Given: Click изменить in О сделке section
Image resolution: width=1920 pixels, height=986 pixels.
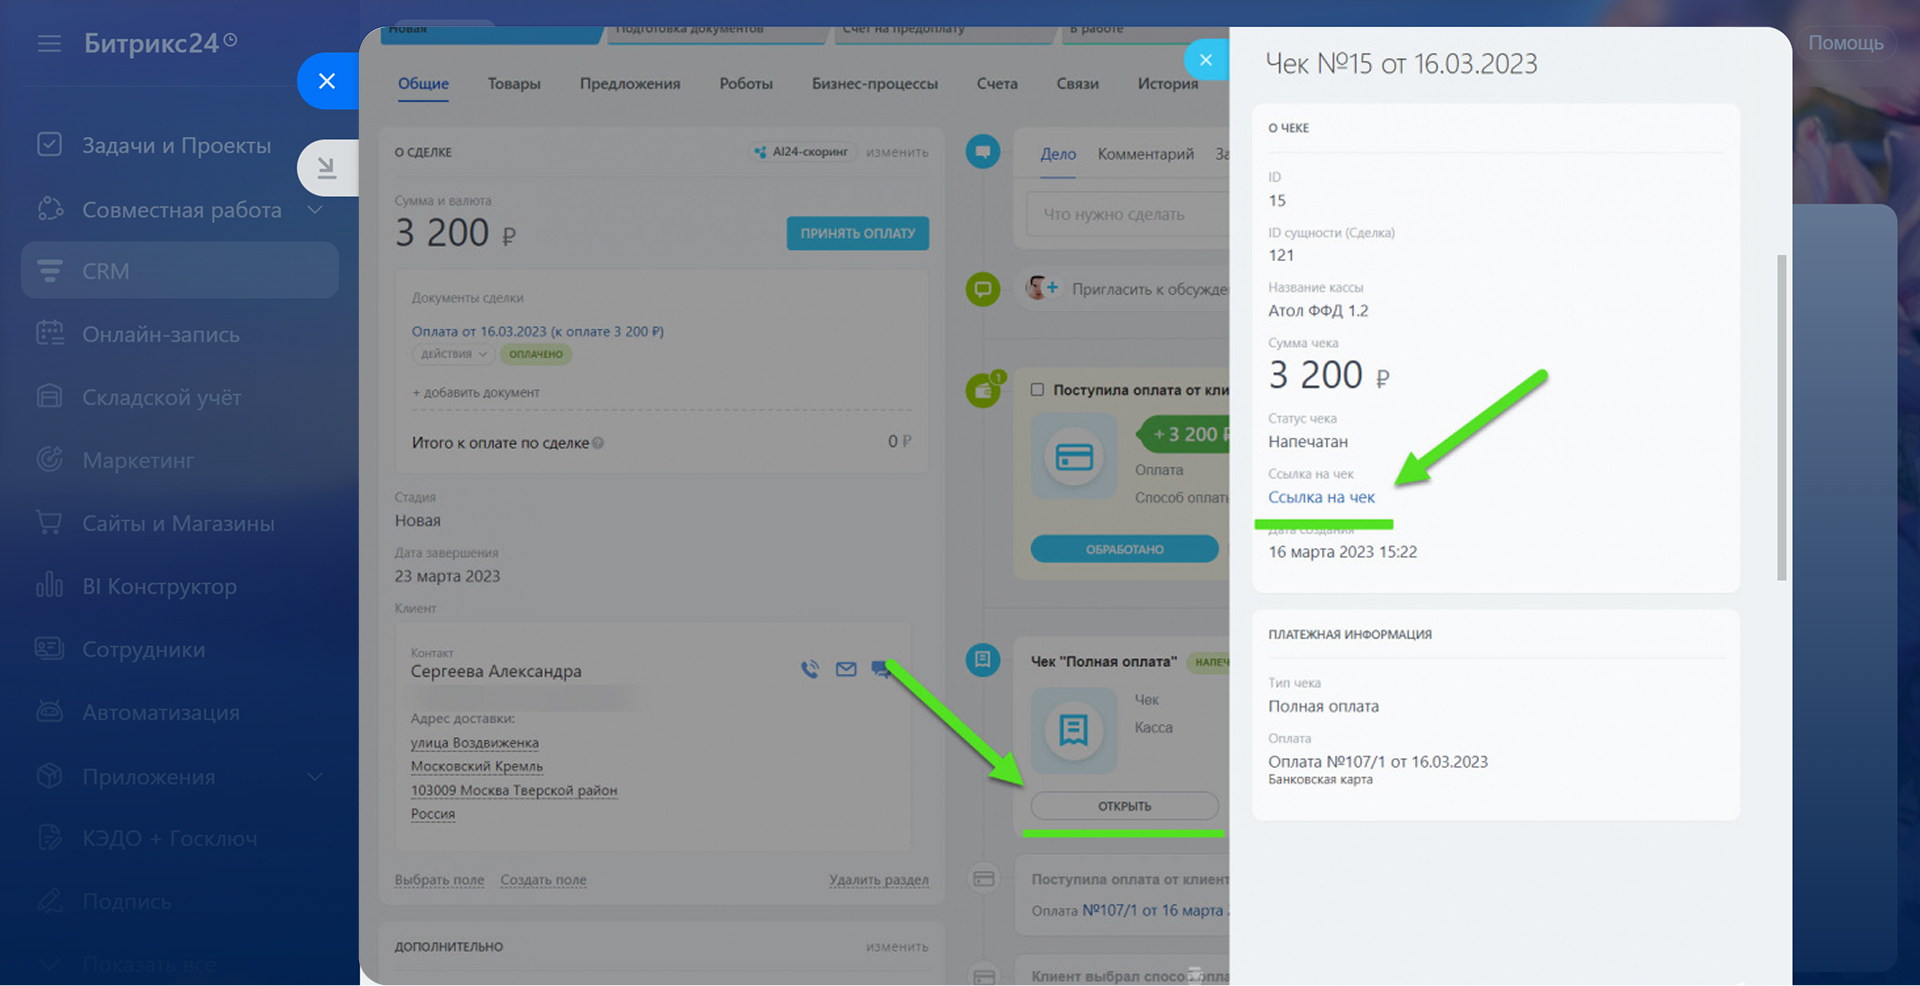Looking at the screenshot, I should 897,152.
